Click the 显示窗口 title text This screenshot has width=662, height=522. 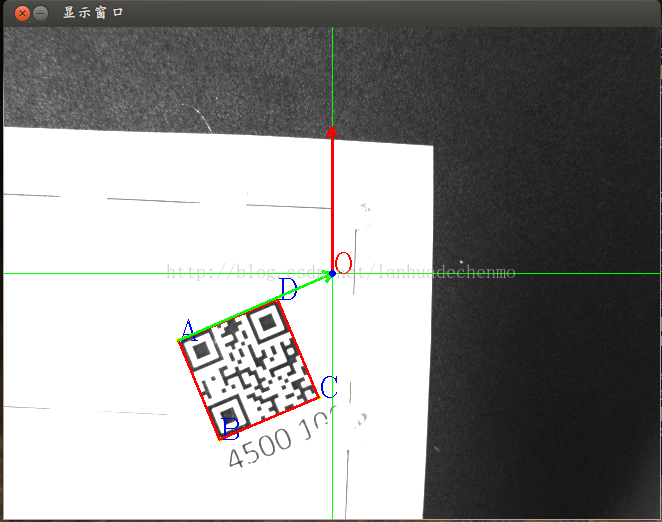(93, 13)
